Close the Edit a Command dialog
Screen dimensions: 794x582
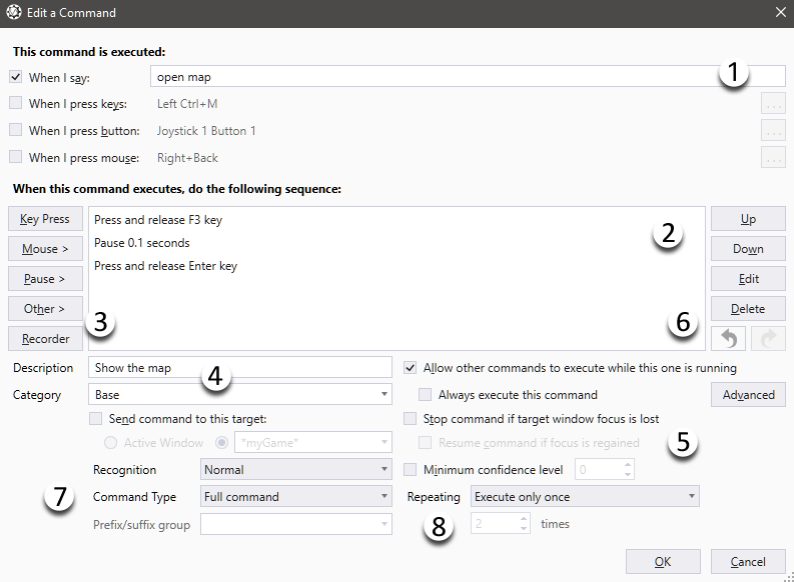[780, 13]
